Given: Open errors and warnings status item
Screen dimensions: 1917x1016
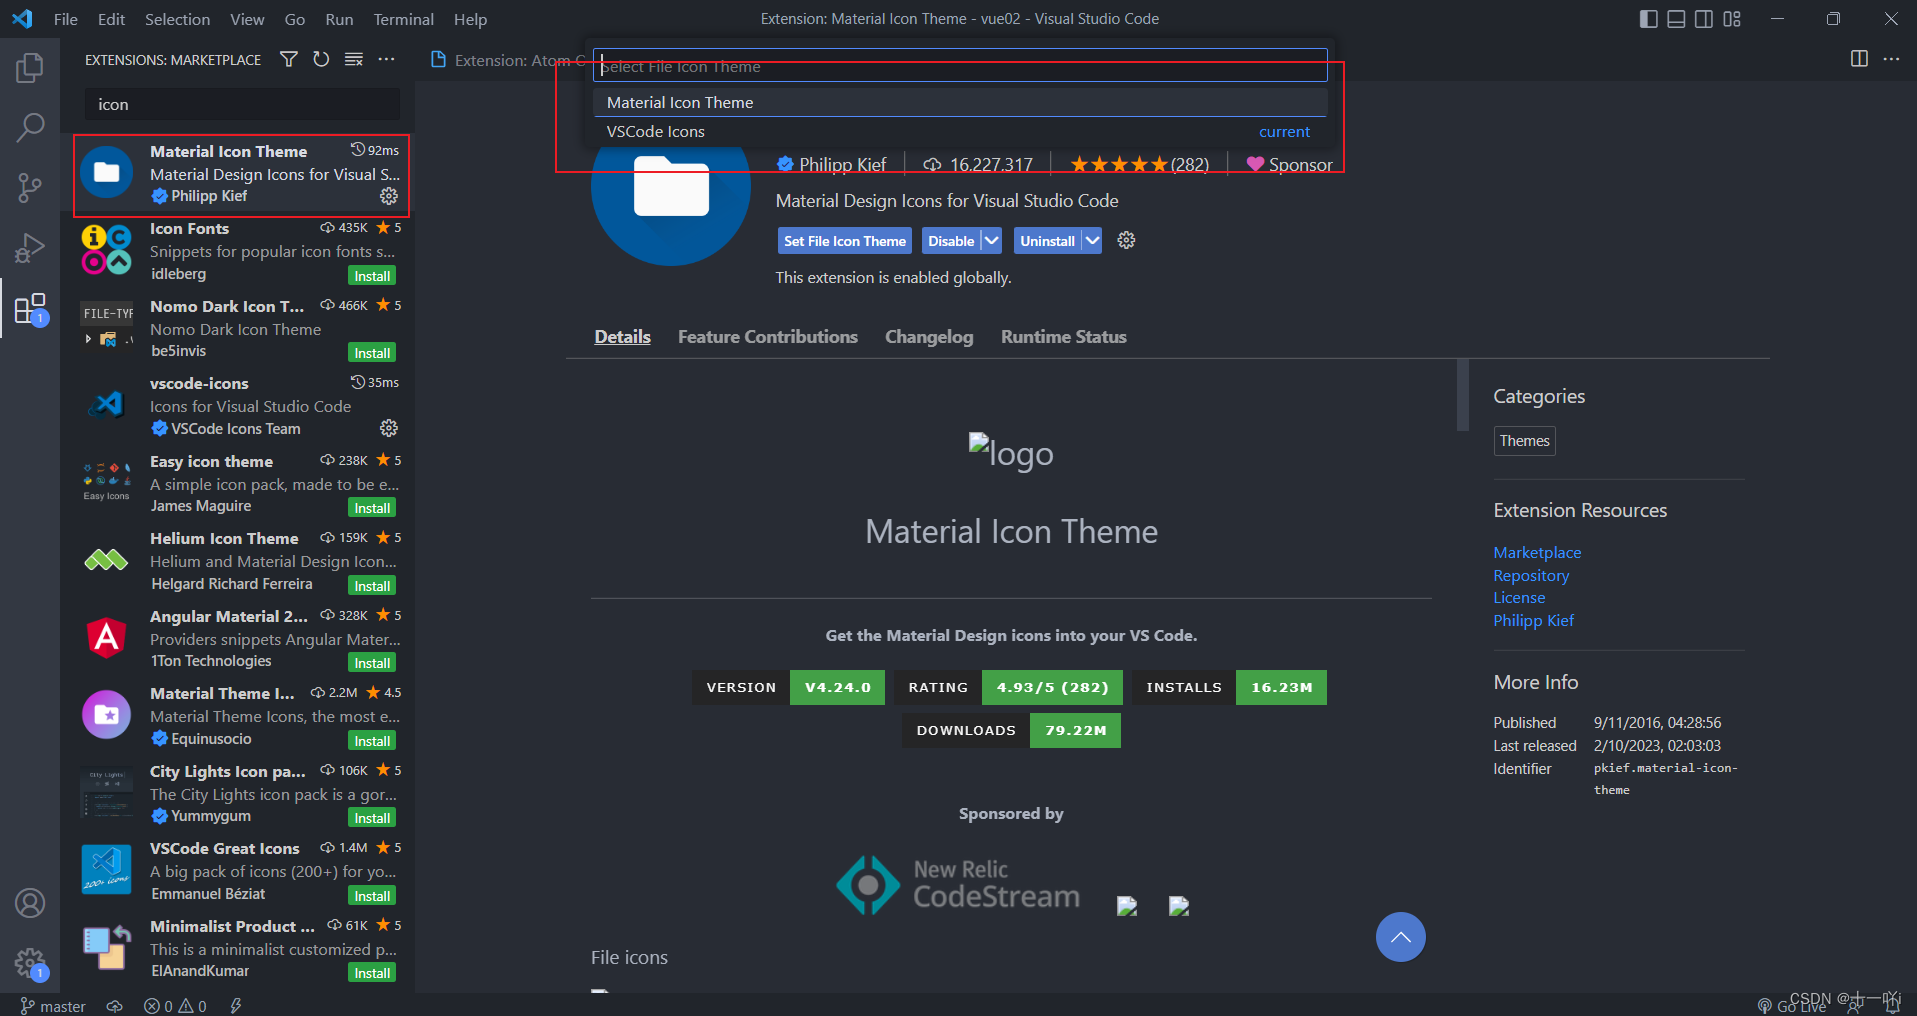Looking at the screenshot, I should tap(175, 1006).
